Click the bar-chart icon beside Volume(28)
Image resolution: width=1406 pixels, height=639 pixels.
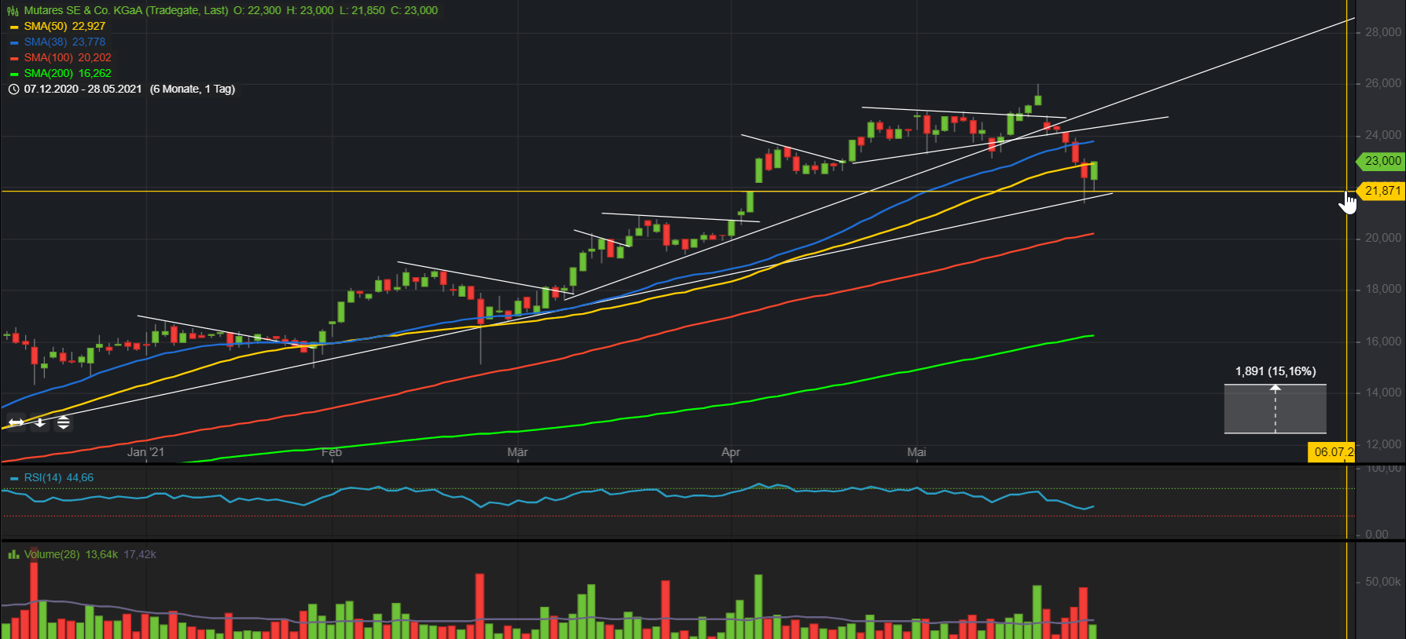point(13,554)
